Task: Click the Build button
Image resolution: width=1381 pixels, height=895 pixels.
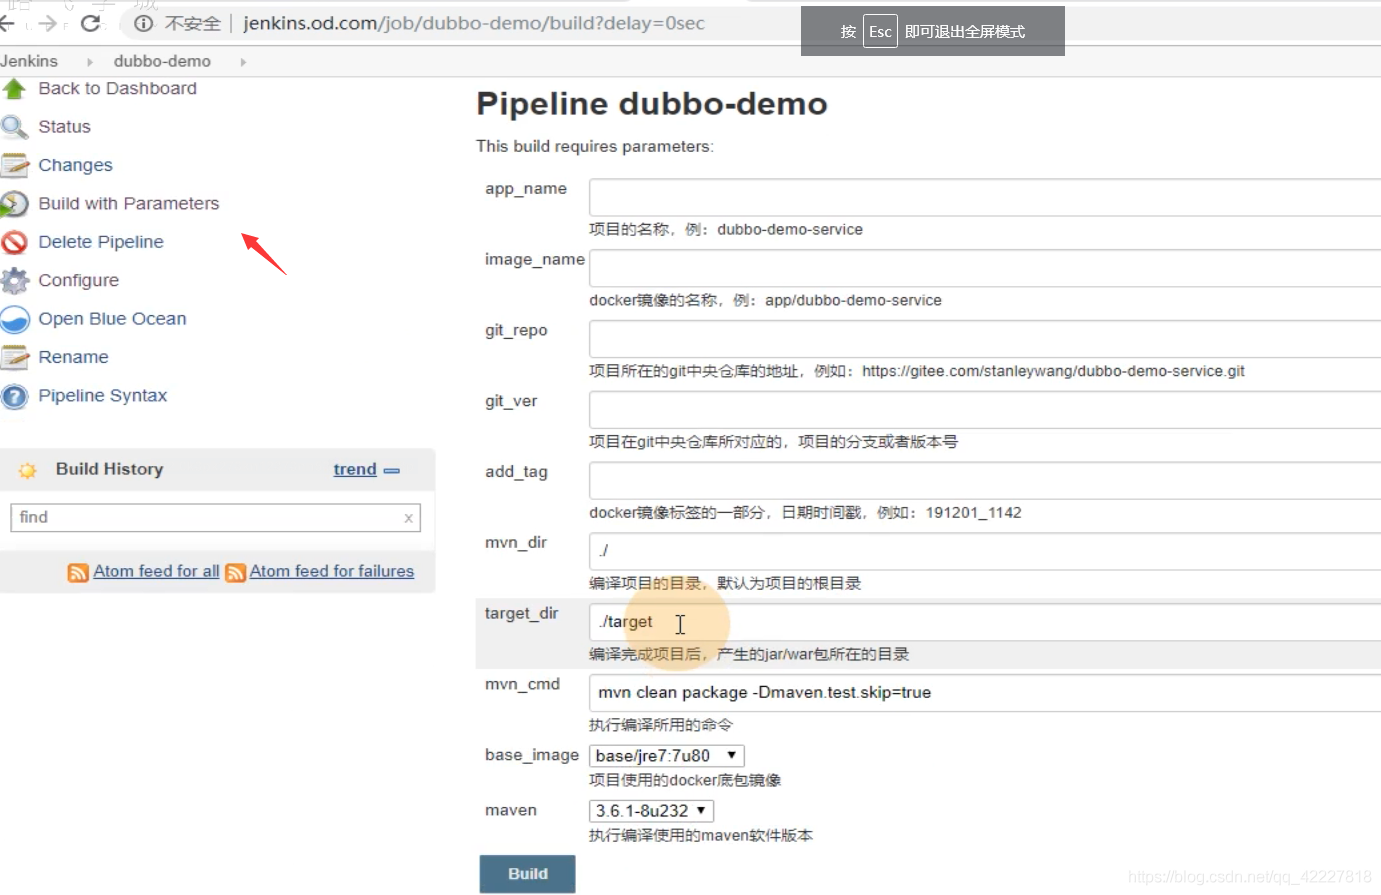Action: point(527,874)
